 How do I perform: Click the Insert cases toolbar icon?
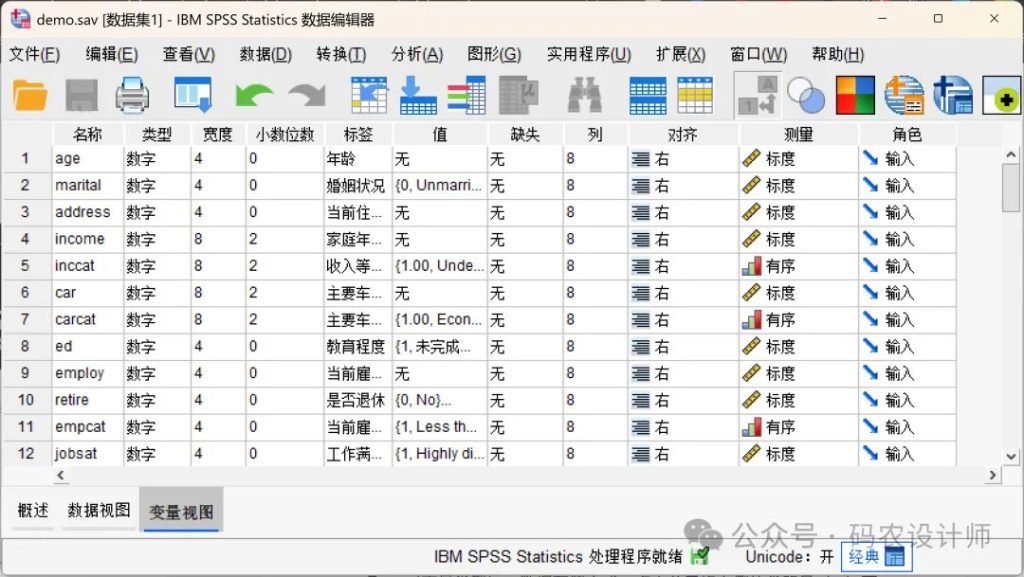[647, 96]
